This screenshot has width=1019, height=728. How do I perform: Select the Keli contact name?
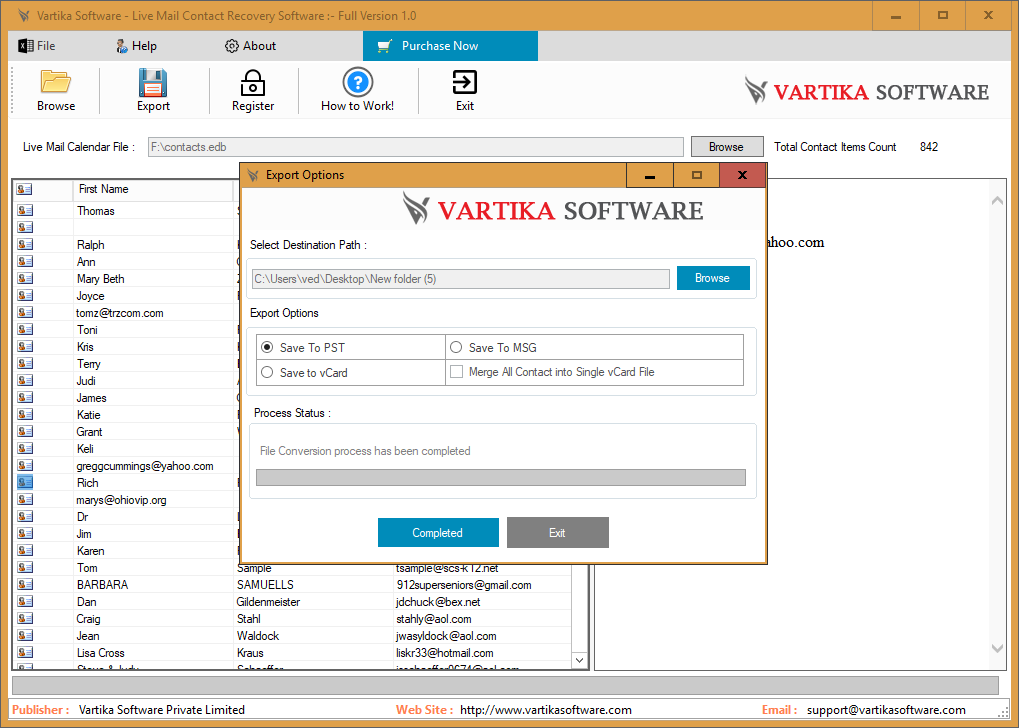pos(85,448)
